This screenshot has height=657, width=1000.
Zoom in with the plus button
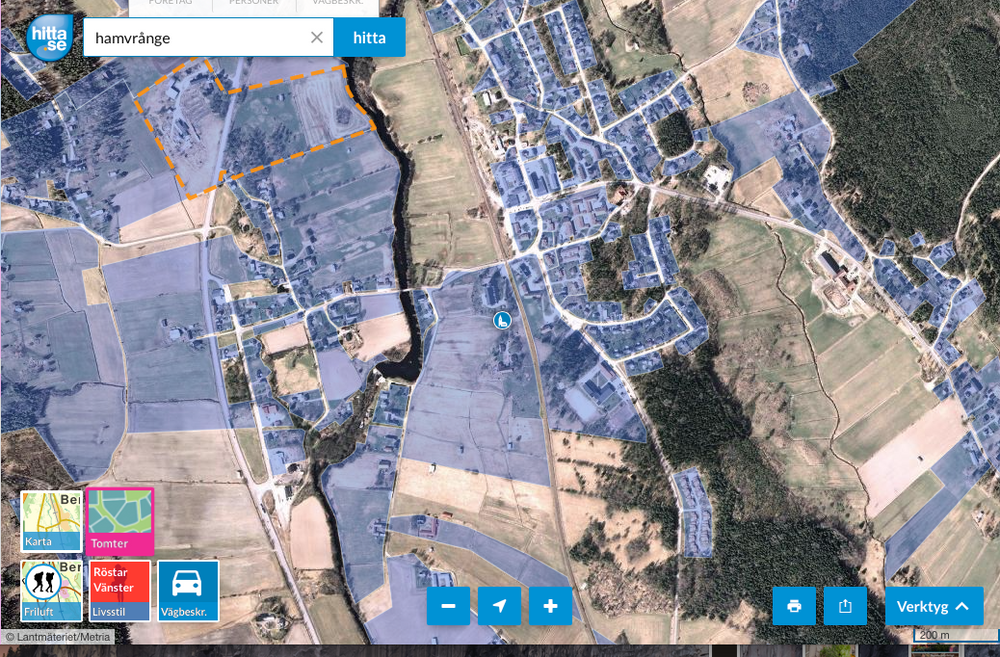point(550,606)
